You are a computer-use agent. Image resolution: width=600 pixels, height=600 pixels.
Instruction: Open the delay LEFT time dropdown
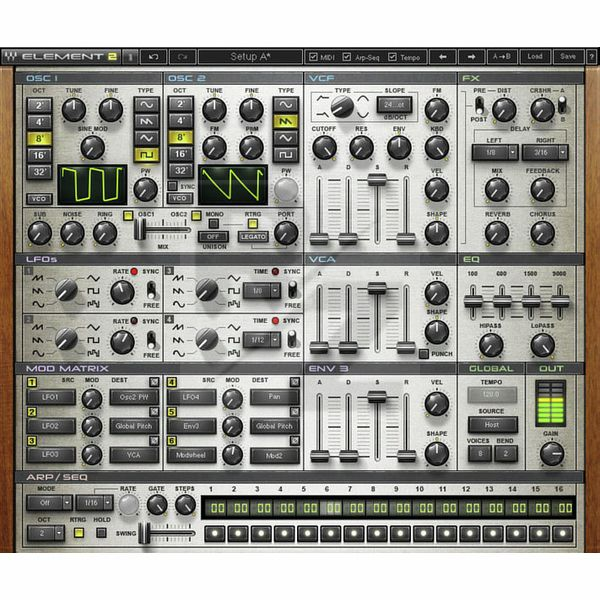[494, 152]
